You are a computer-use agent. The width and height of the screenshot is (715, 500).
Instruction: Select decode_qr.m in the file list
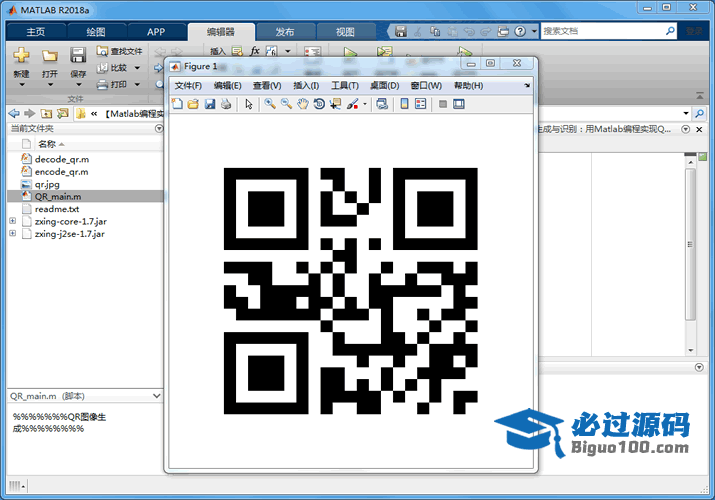[x=62, y=160]
